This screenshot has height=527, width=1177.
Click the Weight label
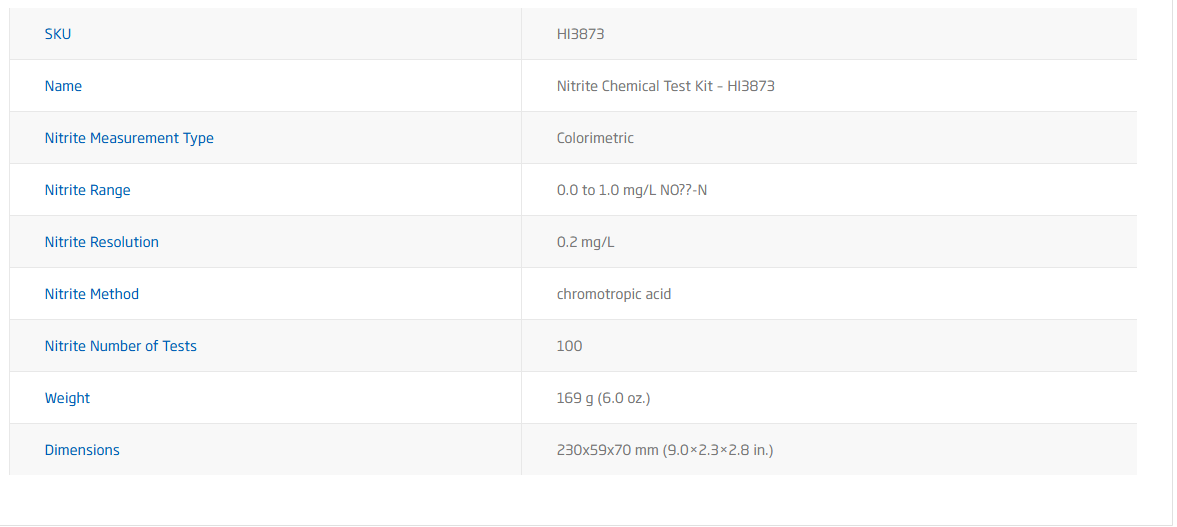coord(67,398)
